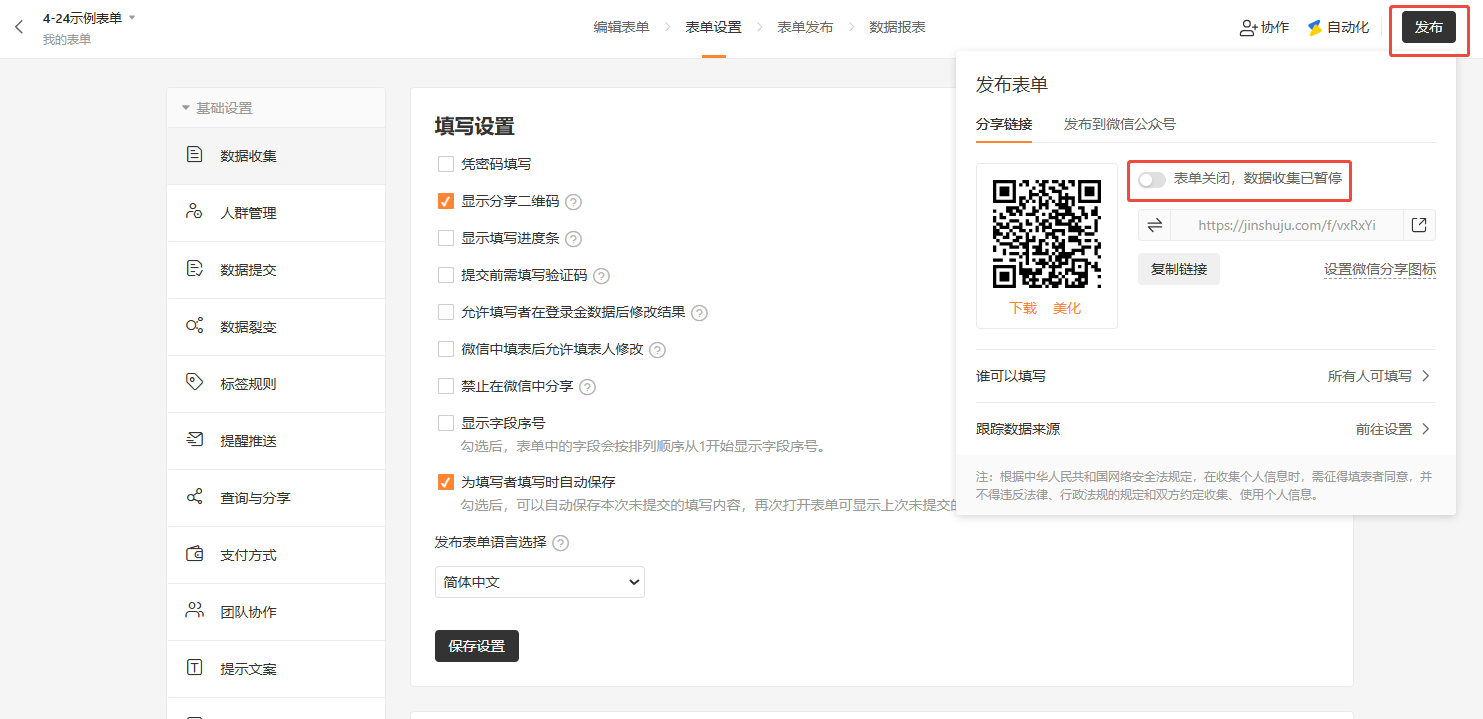Screen dimensions: 1483x719
Task: Open the 数据报表 step
Action: click(897, 28)
